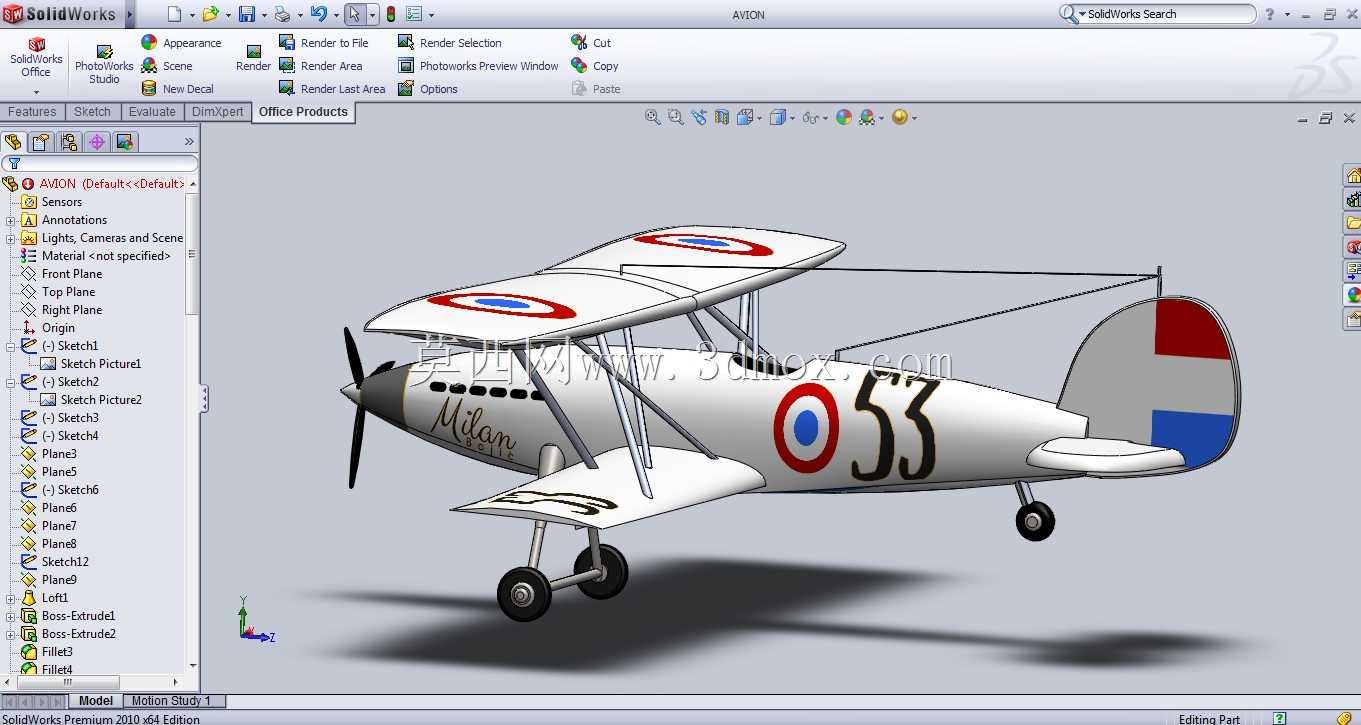The width and height of the screenshot is (1361, 725).
Task: Click the Open file folder icon
Action: tap(210, 14)
